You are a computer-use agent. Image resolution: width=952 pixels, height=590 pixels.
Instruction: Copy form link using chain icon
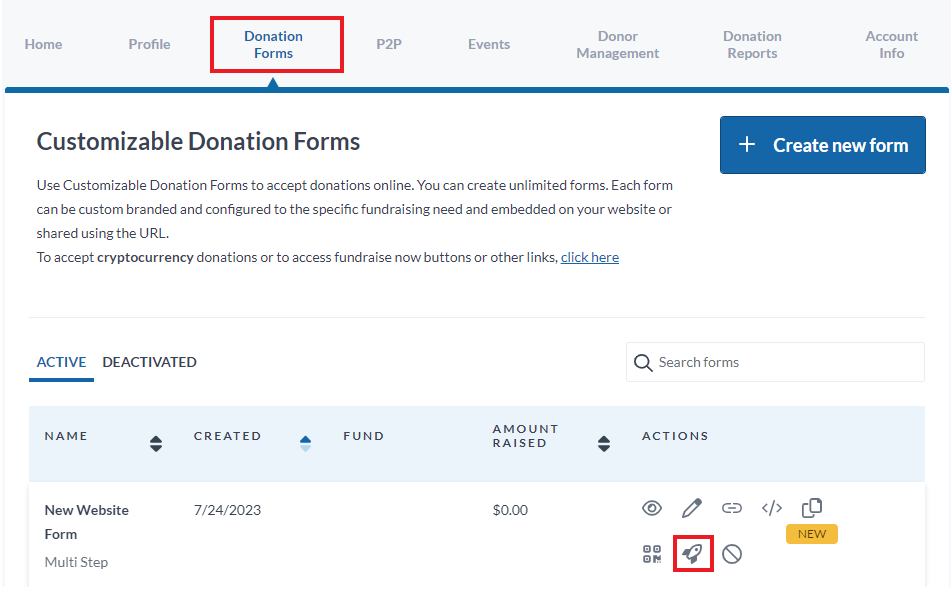point(732,508)
